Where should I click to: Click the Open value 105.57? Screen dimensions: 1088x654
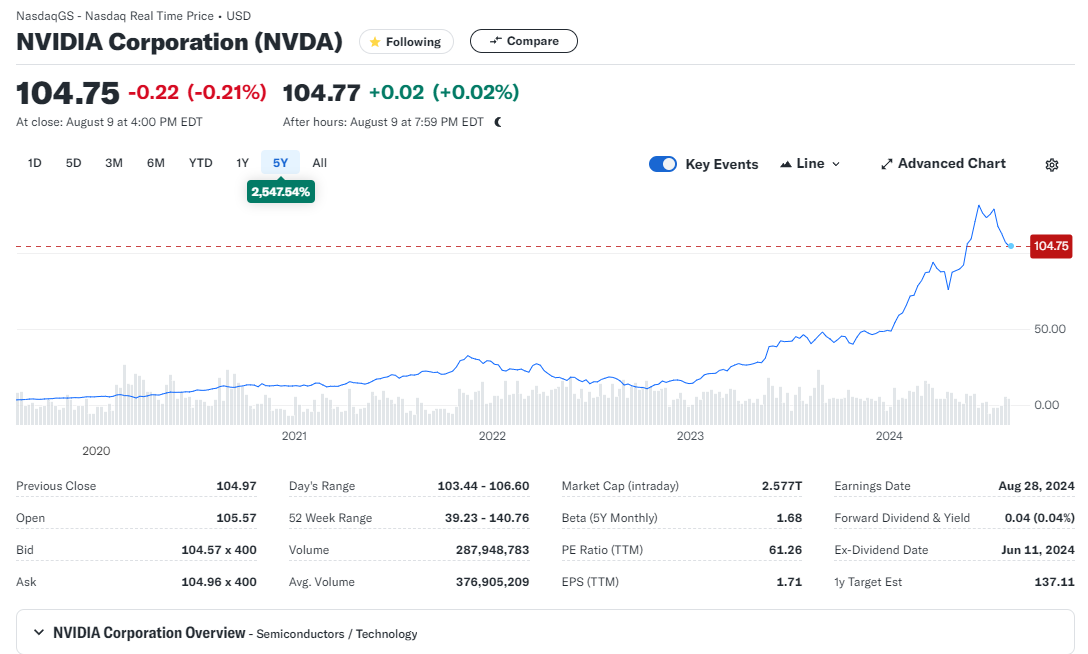(x=237, y=518)
